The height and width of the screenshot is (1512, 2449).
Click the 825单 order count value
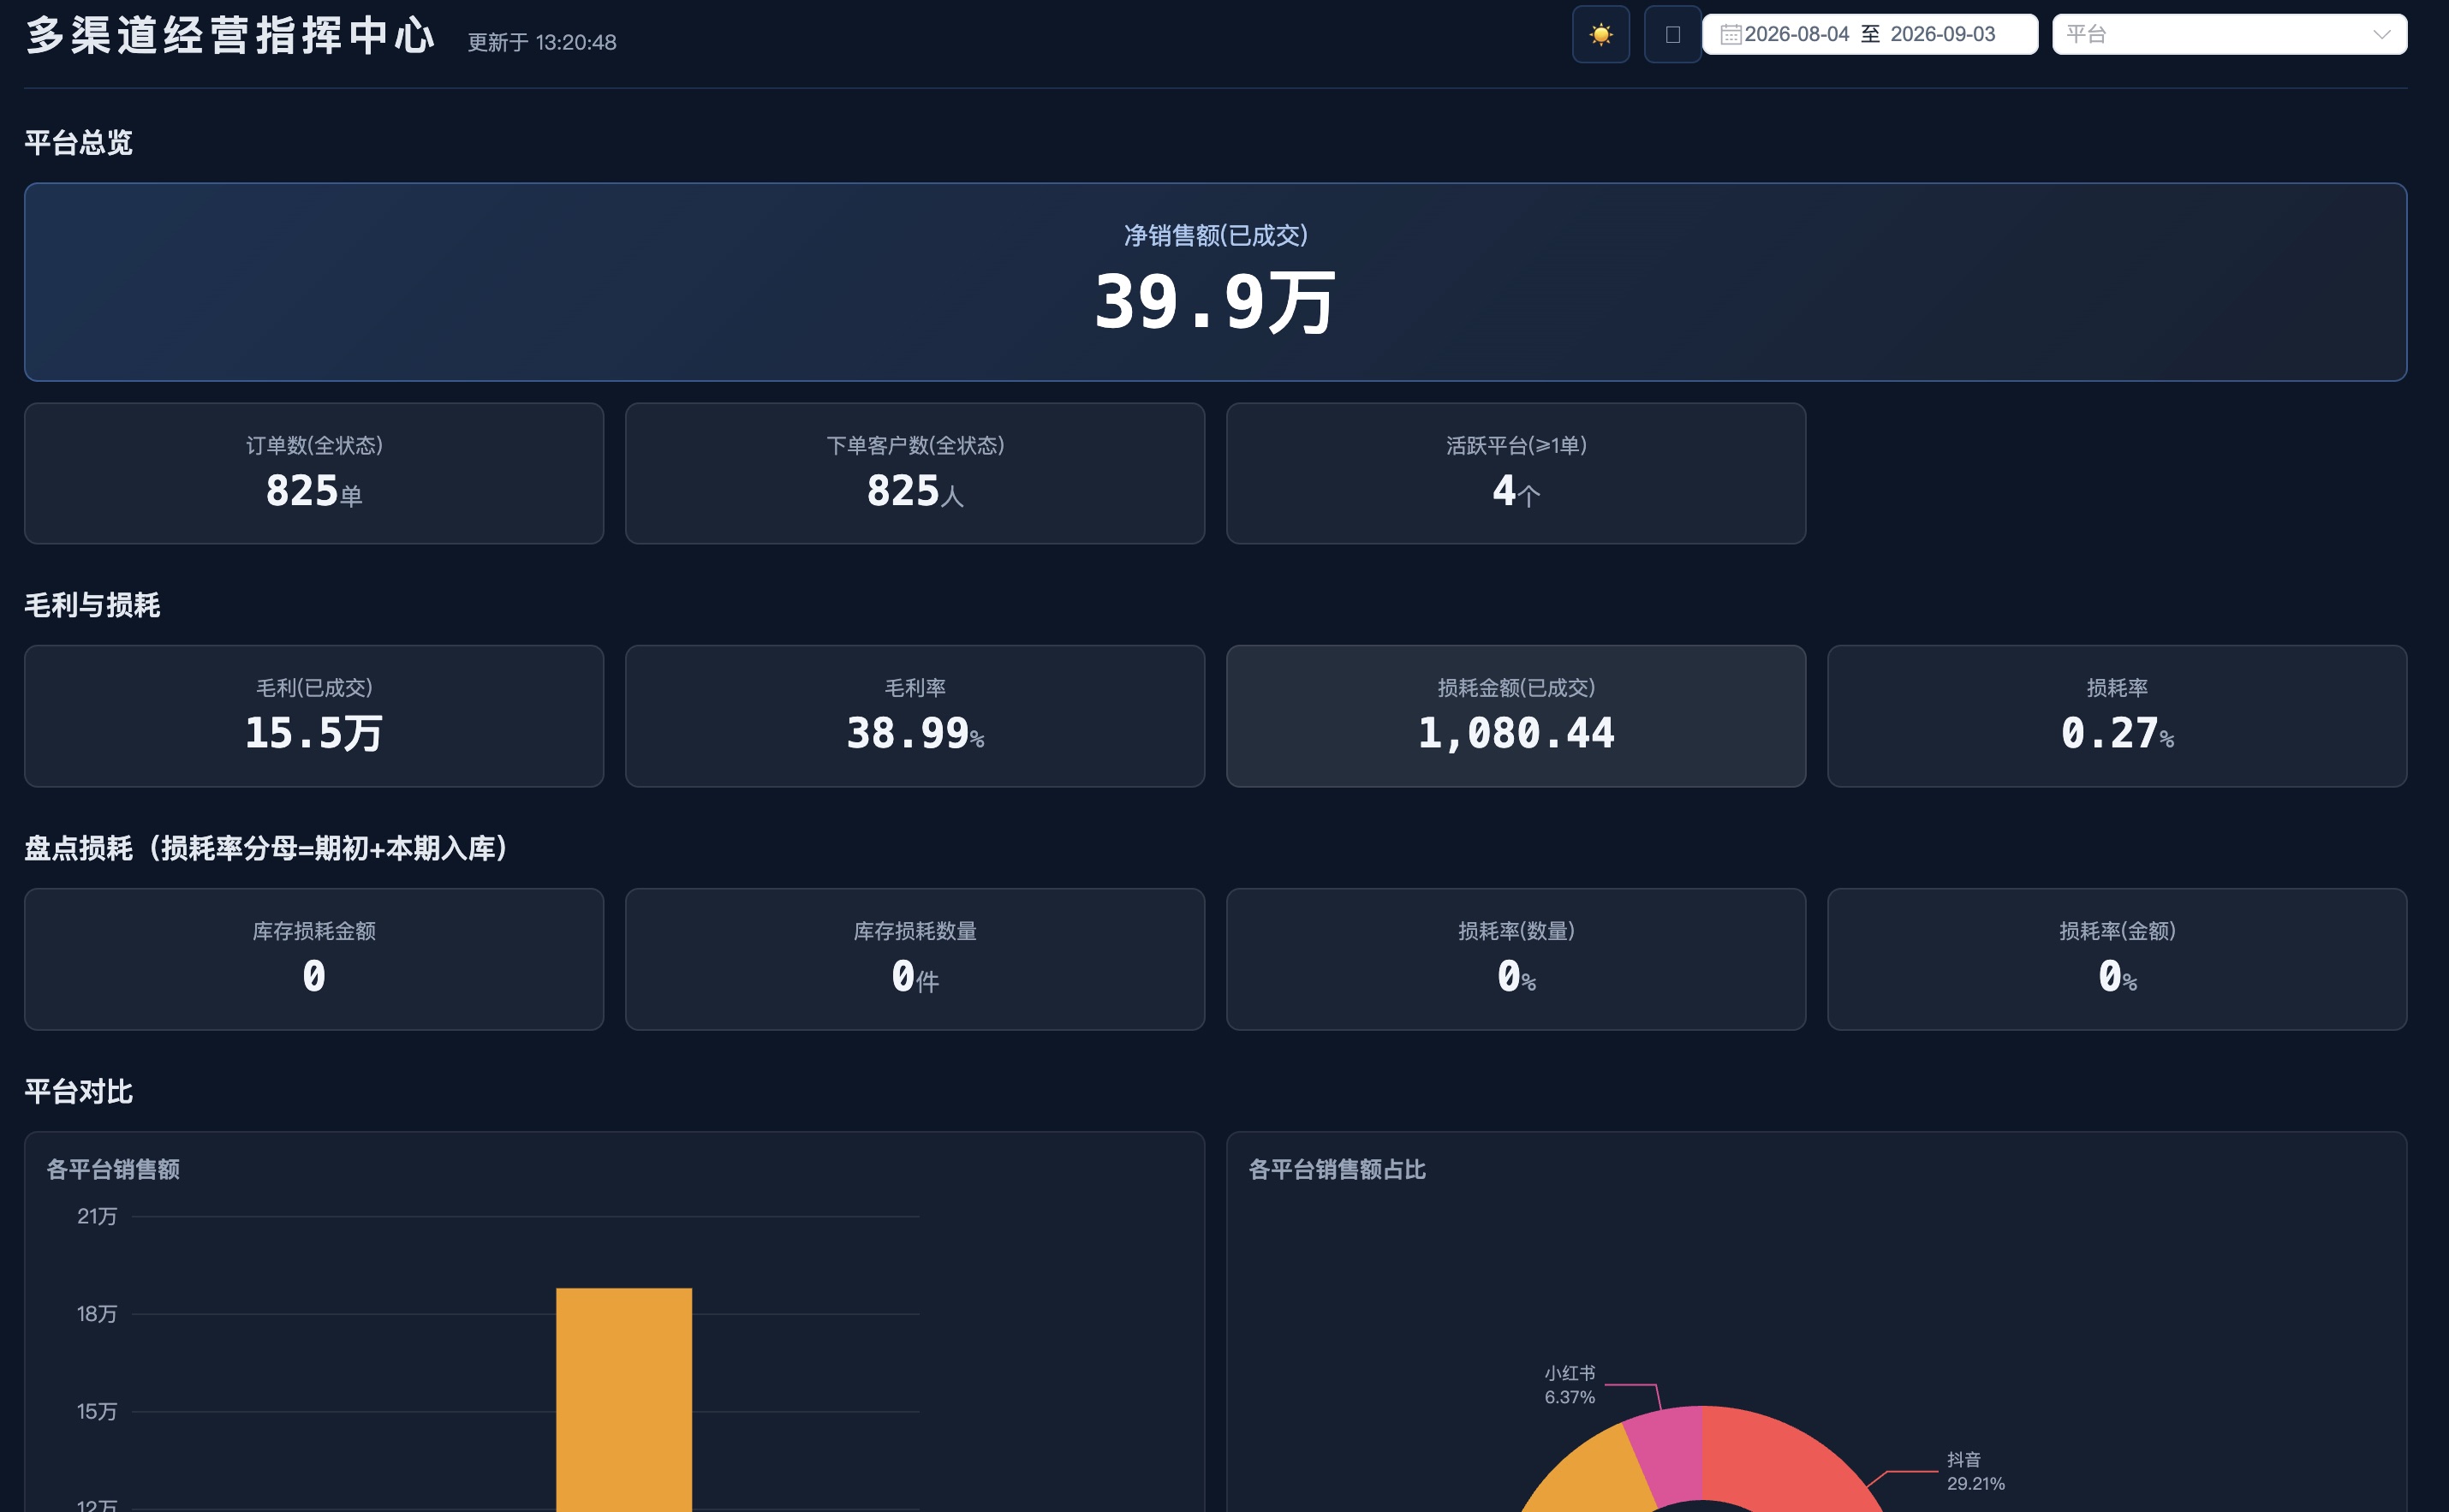click(314, 491)
